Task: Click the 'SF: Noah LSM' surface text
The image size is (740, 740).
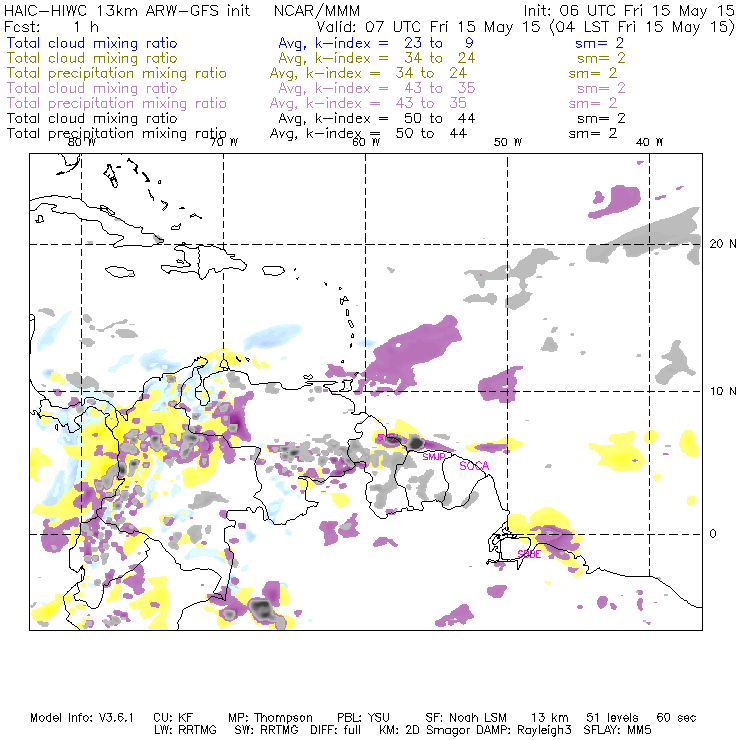Action: pos(466,718)
